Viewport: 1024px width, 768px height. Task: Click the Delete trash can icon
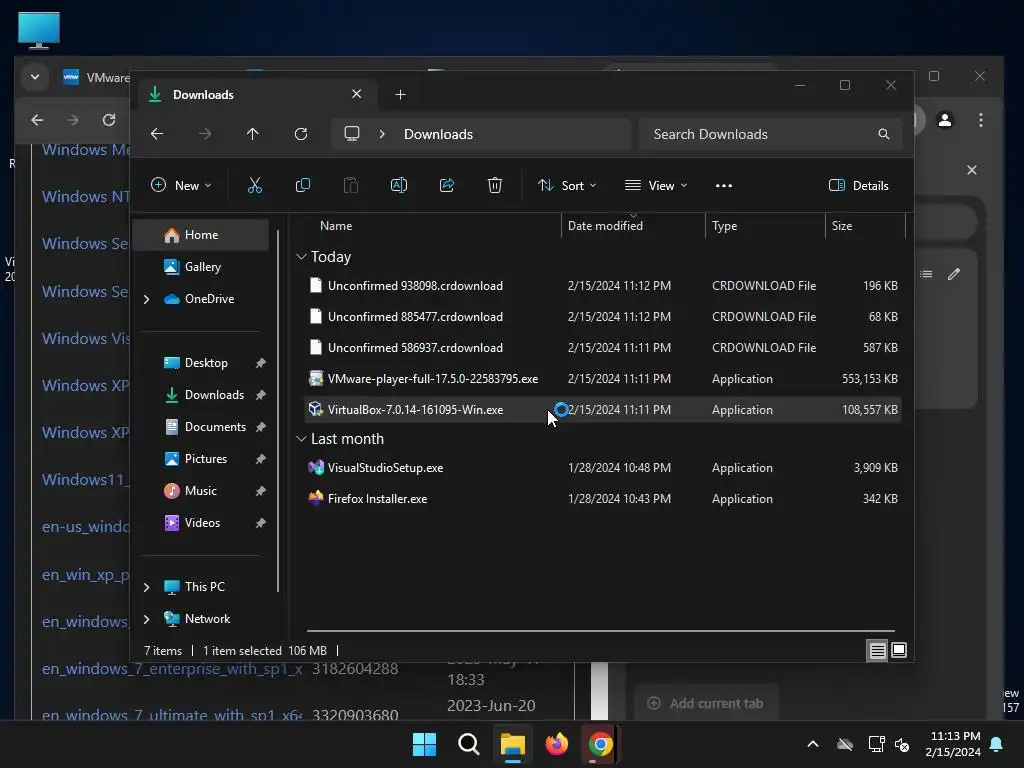(x=495, y=185)
